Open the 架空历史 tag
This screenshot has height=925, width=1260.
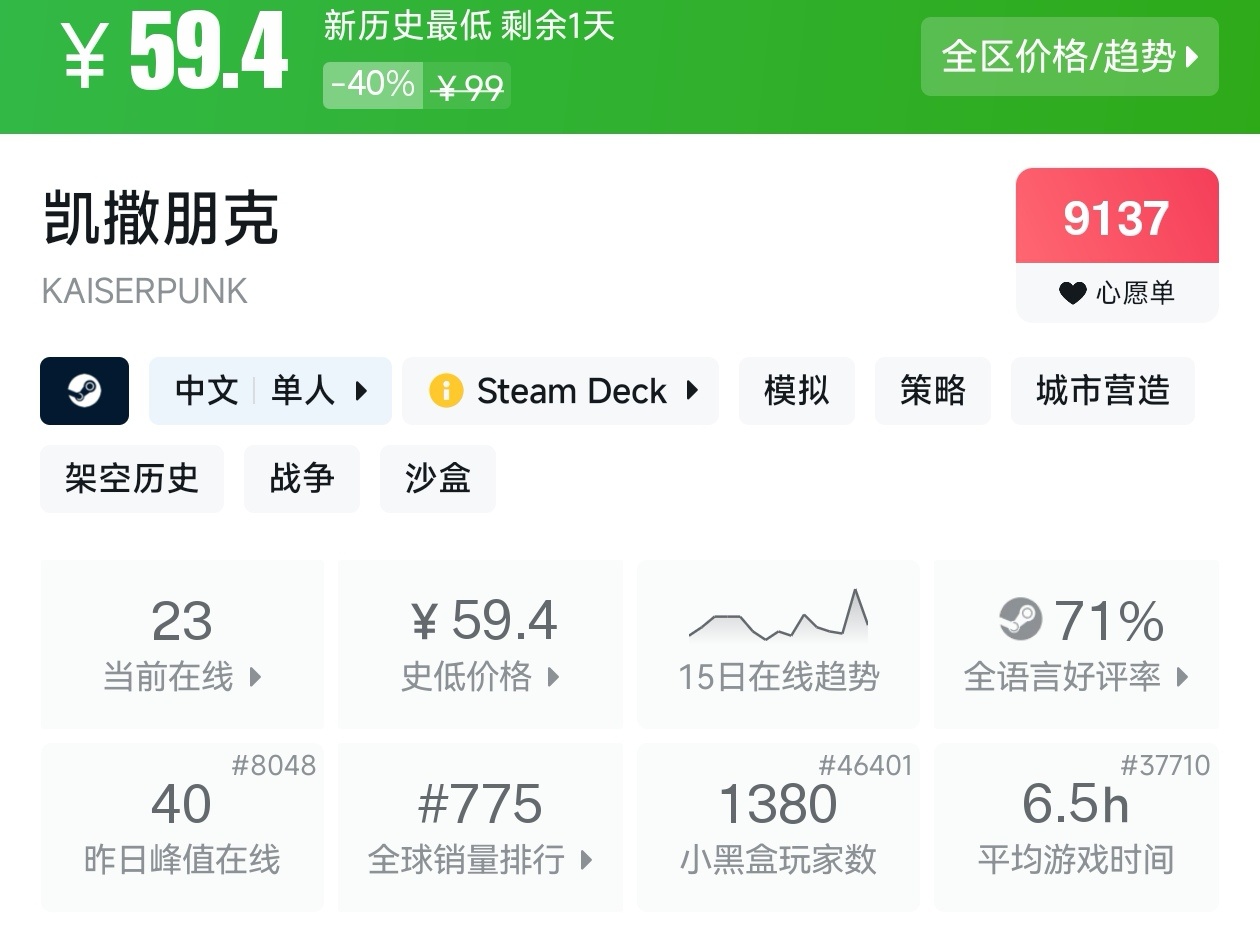pyautogui.click(x=132, y=479)
